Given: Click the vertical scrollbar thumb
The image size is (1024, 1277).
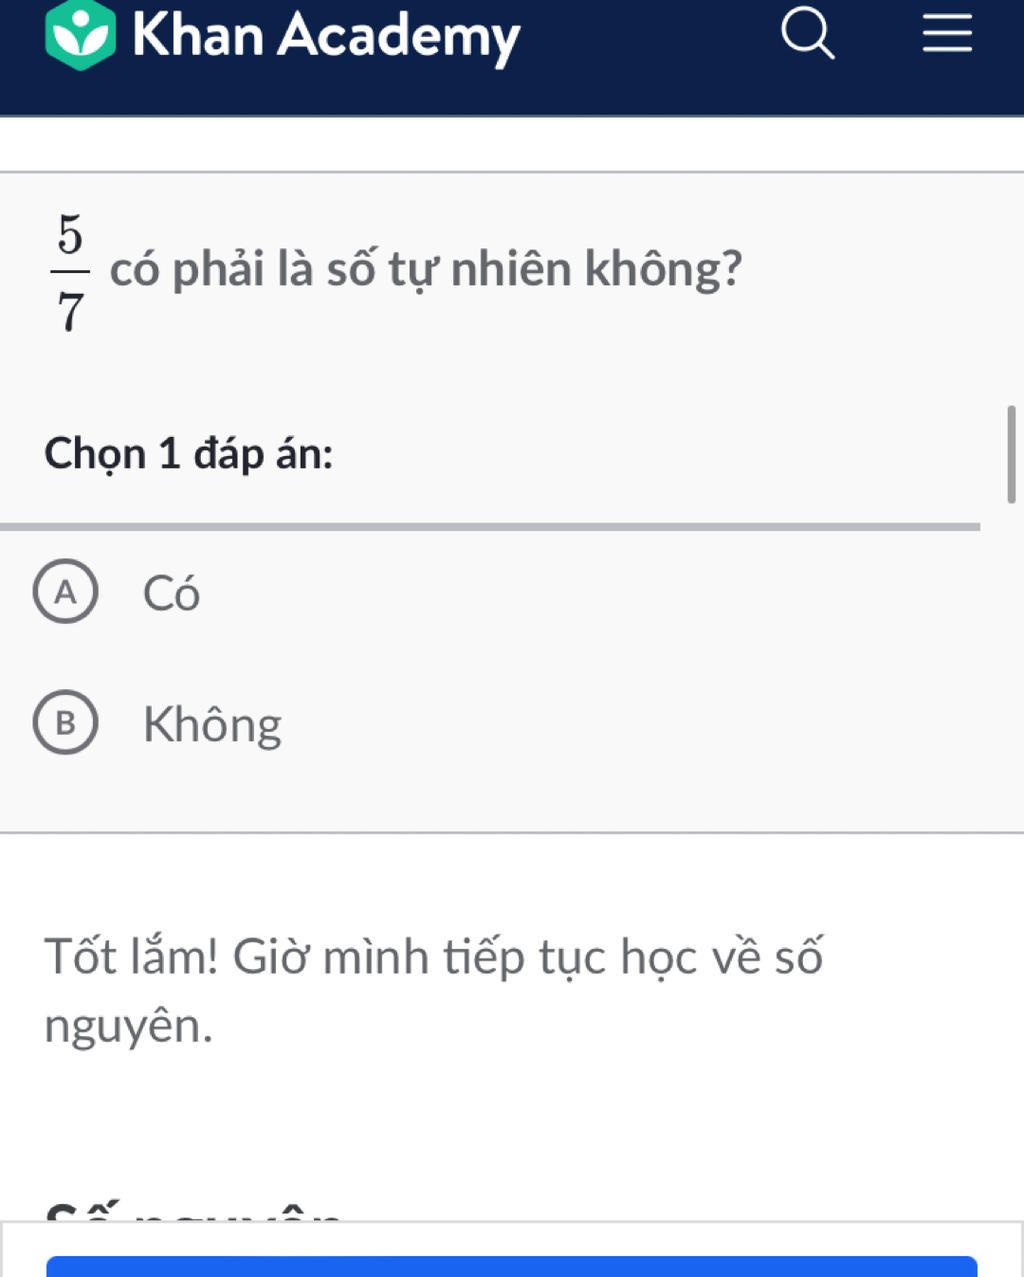Looking at the screenshot, I should pos(1011,454).
